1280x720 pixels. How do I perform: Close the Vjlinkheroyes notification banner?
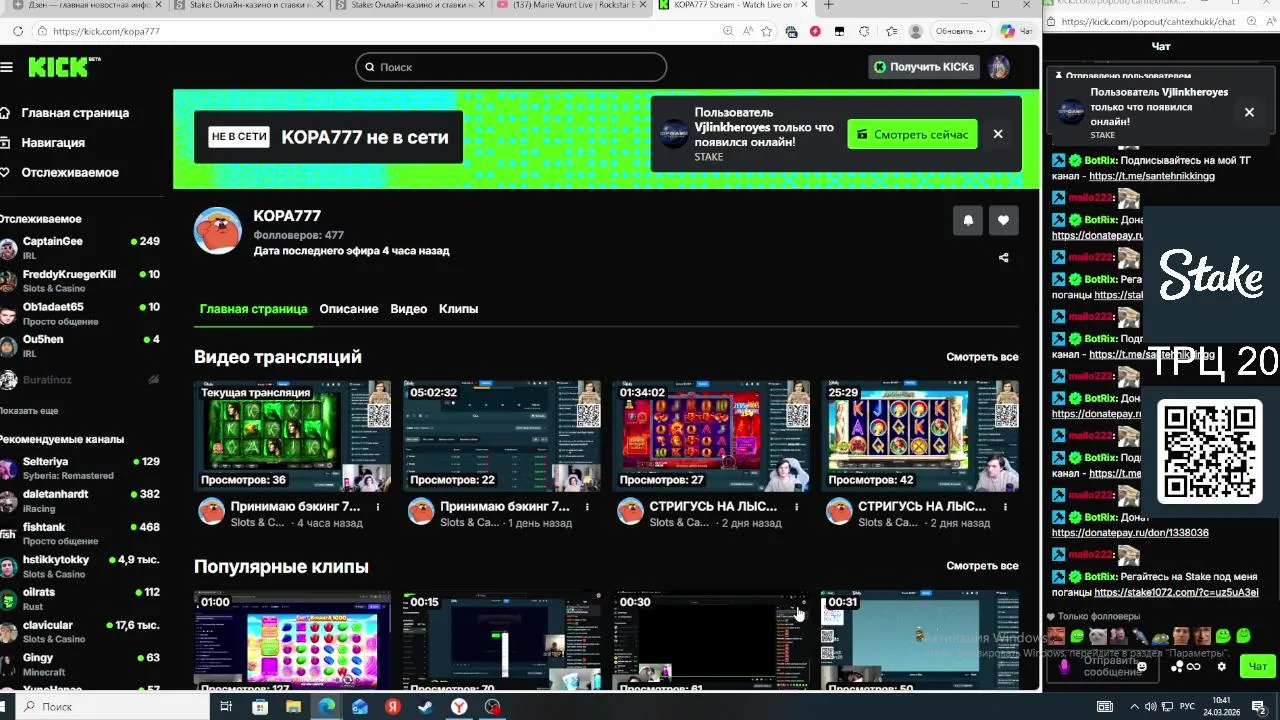click(x=997, y=134)
